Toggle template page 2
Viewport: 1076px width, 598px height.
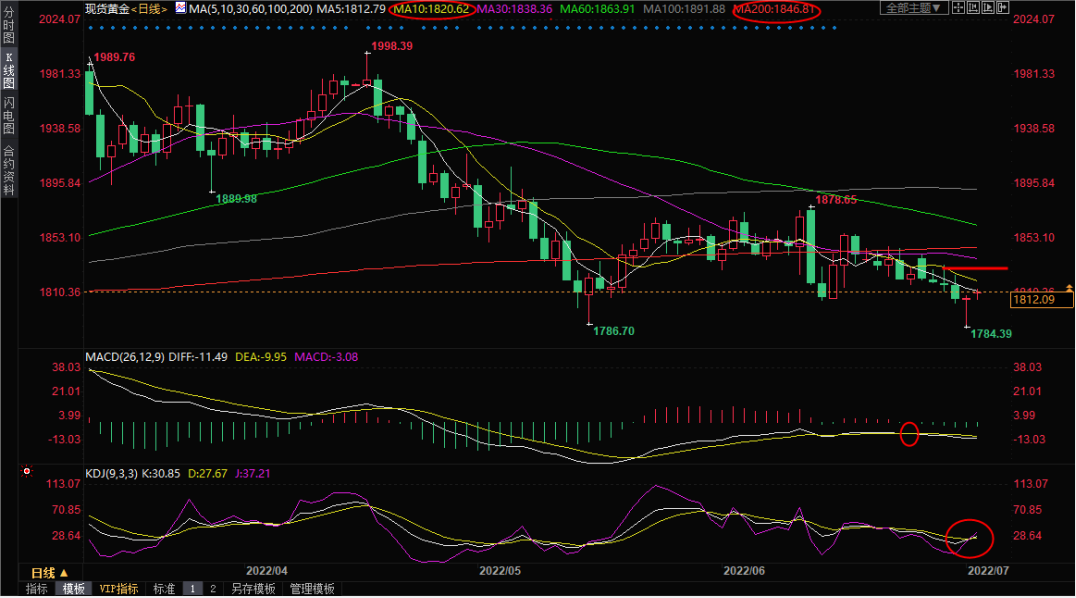[x=212, y=589]
